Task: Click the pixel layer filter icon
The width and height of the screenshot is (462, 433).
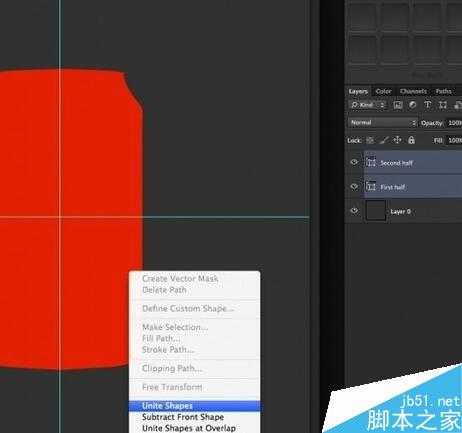Action: (397, 105)
